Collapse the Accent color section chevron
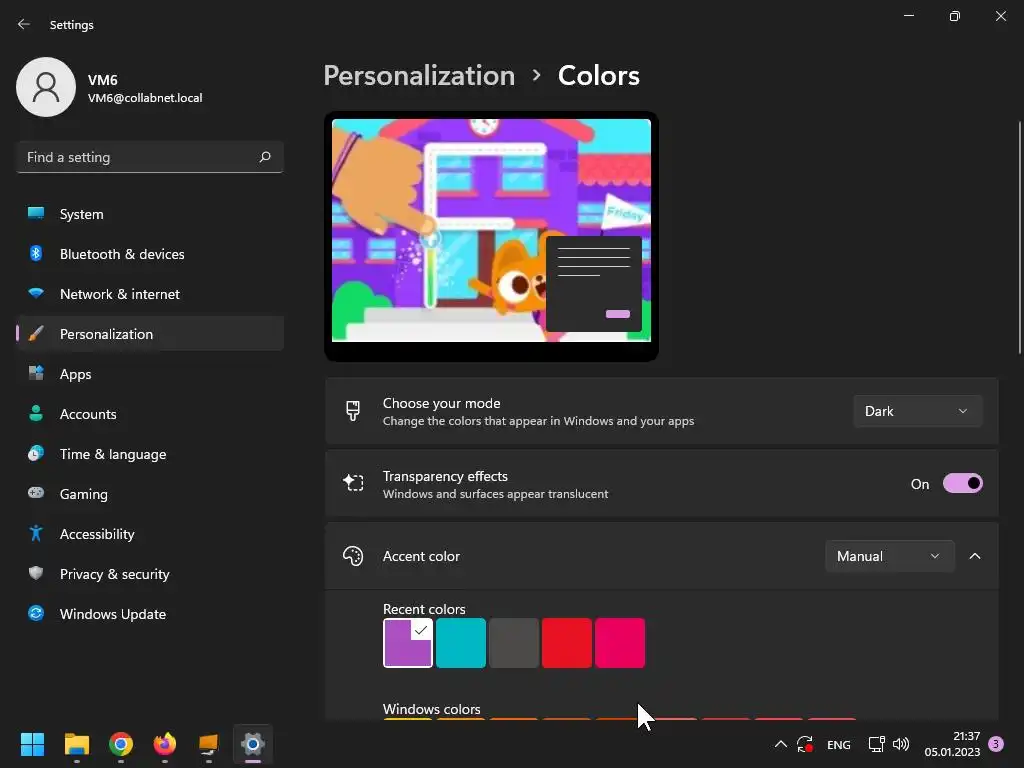Image resolution: width=1024 pixels, height=768 pixels. point(974,556)
